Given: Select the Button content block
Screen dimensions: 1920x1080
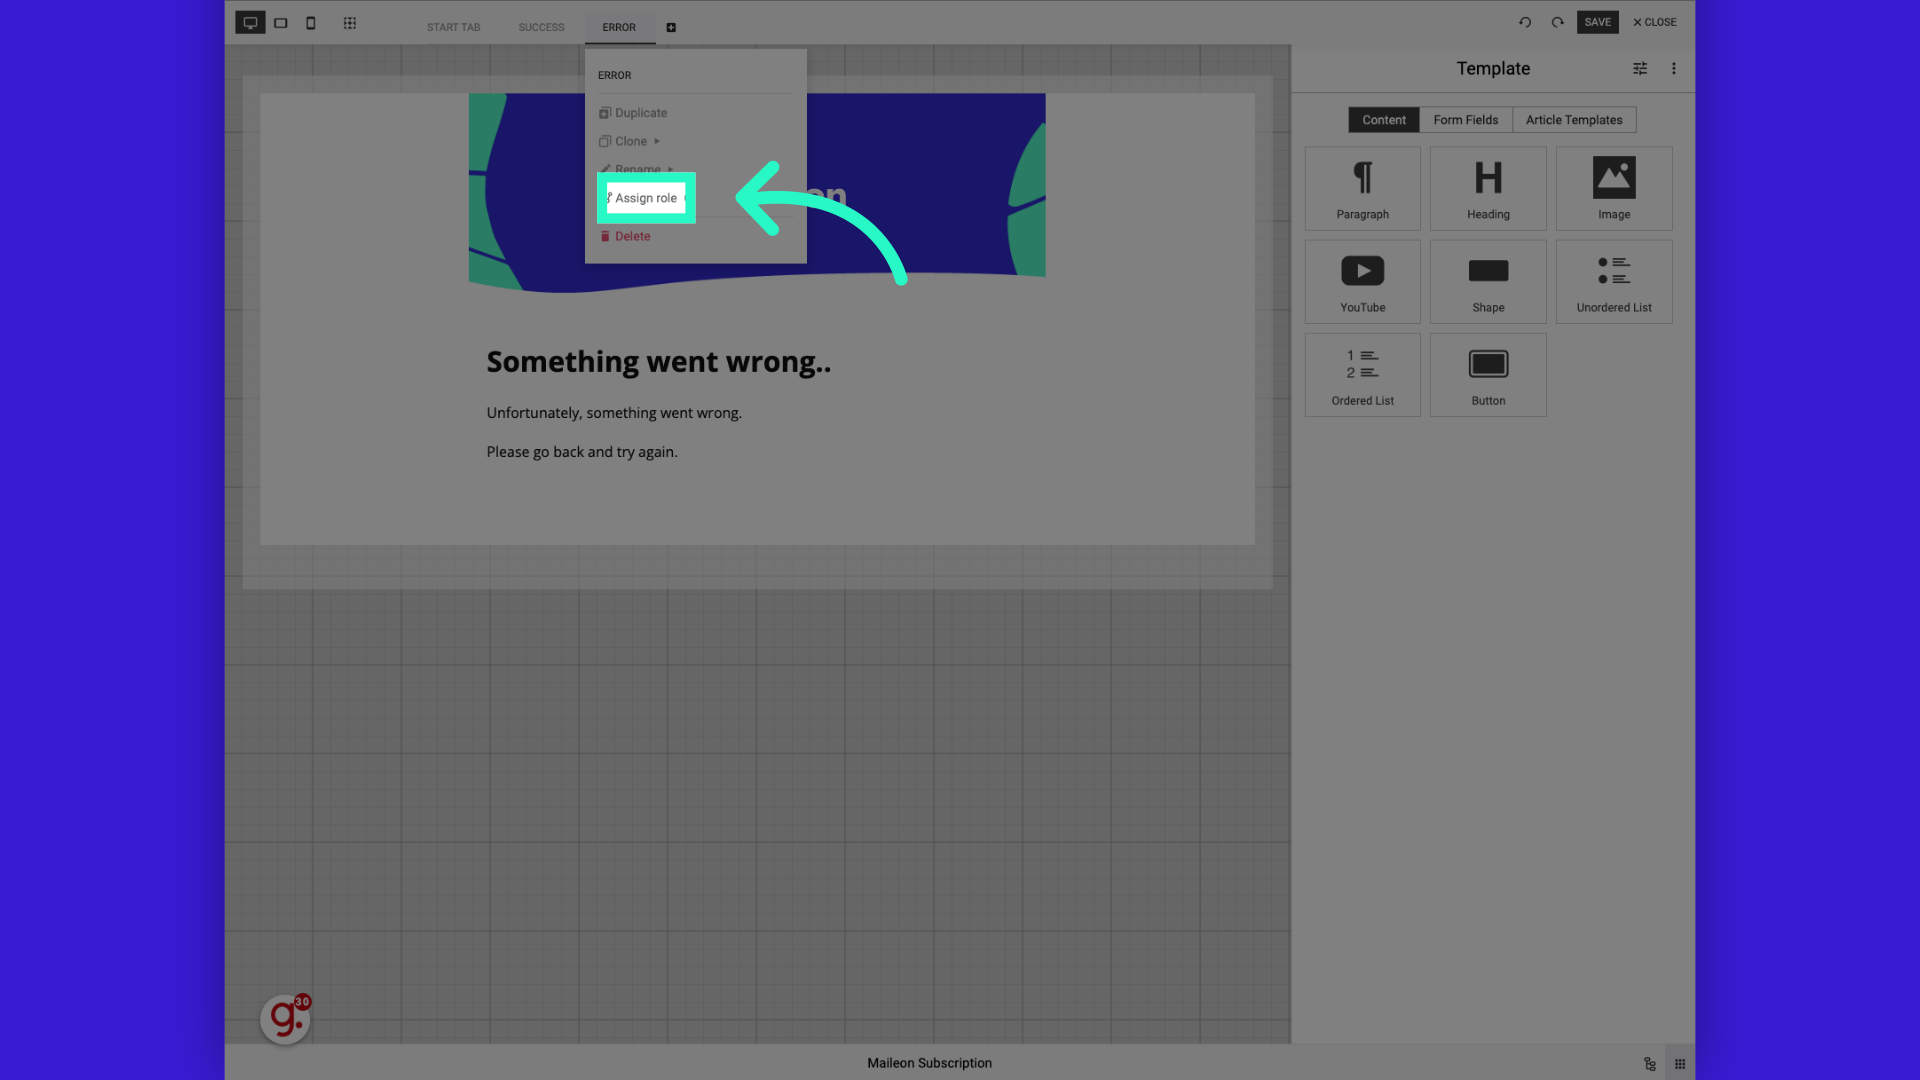Looking at the screenshot, I should point(1487,375).
